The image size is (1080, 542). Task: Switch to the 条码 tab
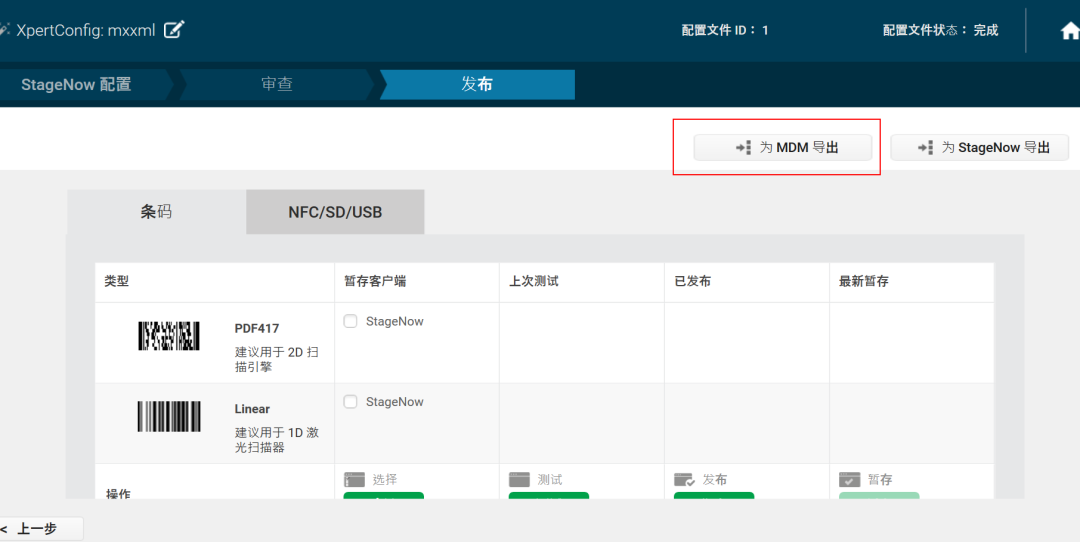coord(156,212)
